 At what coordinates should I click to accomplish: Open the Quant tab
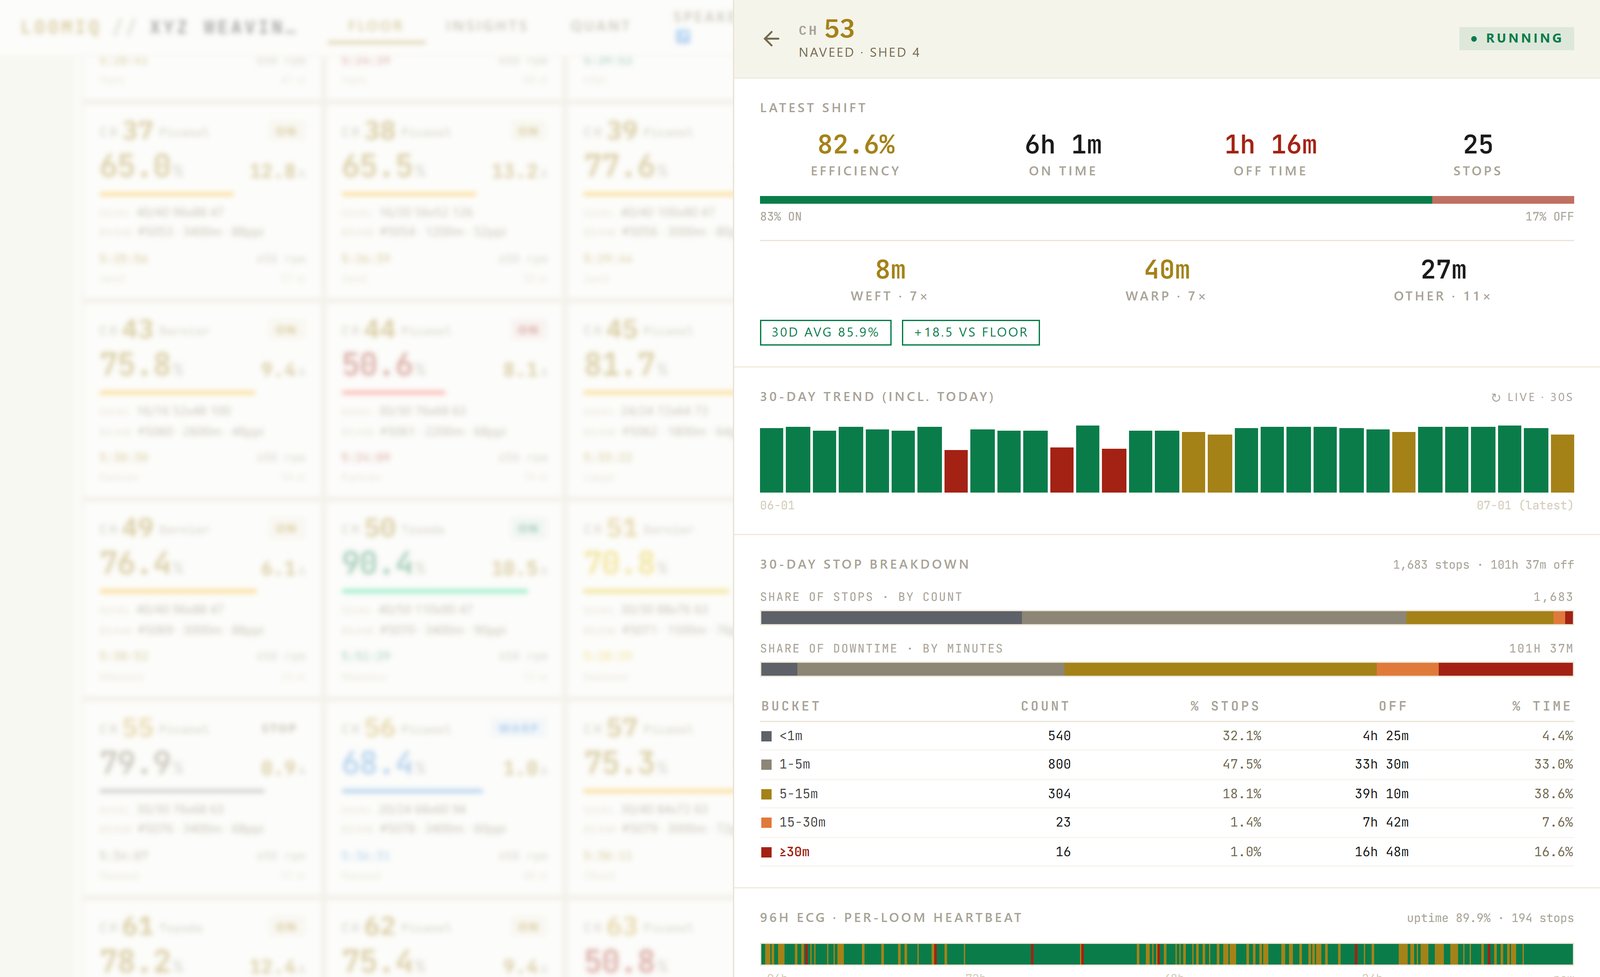point(600,26)
